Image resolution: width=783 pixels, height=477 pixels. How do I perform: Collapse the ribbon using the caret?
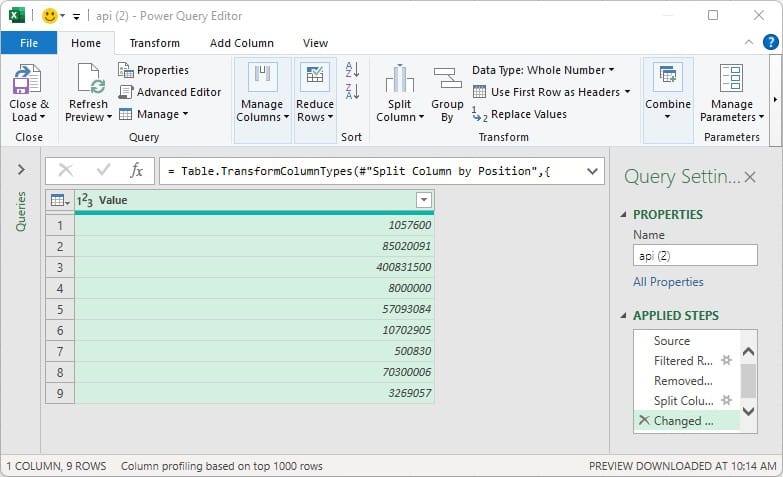(x=747, y=43)
